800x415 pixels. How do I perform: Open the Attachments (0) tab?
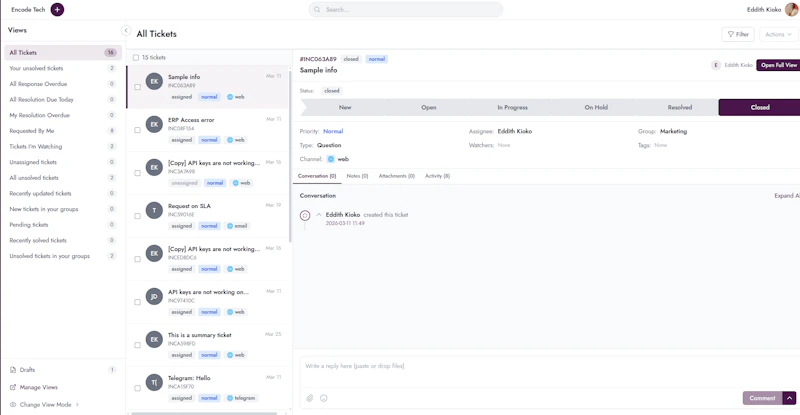click(396, 176)
